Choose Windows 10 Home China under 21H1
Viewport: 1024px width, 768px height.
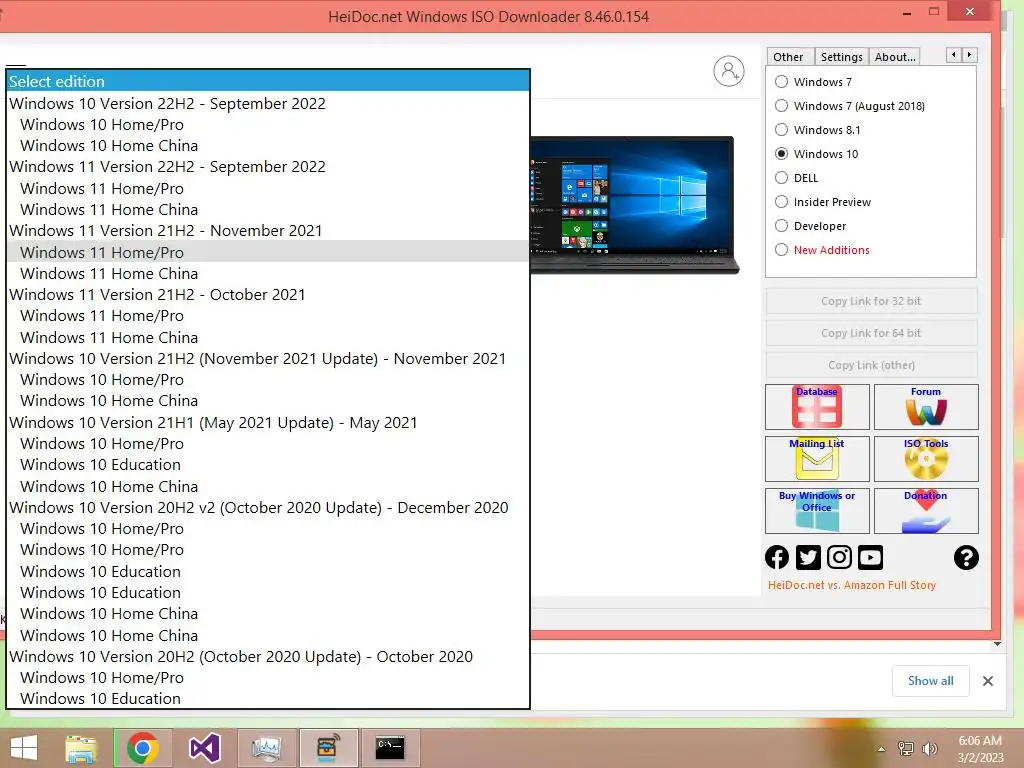point(268,486)
